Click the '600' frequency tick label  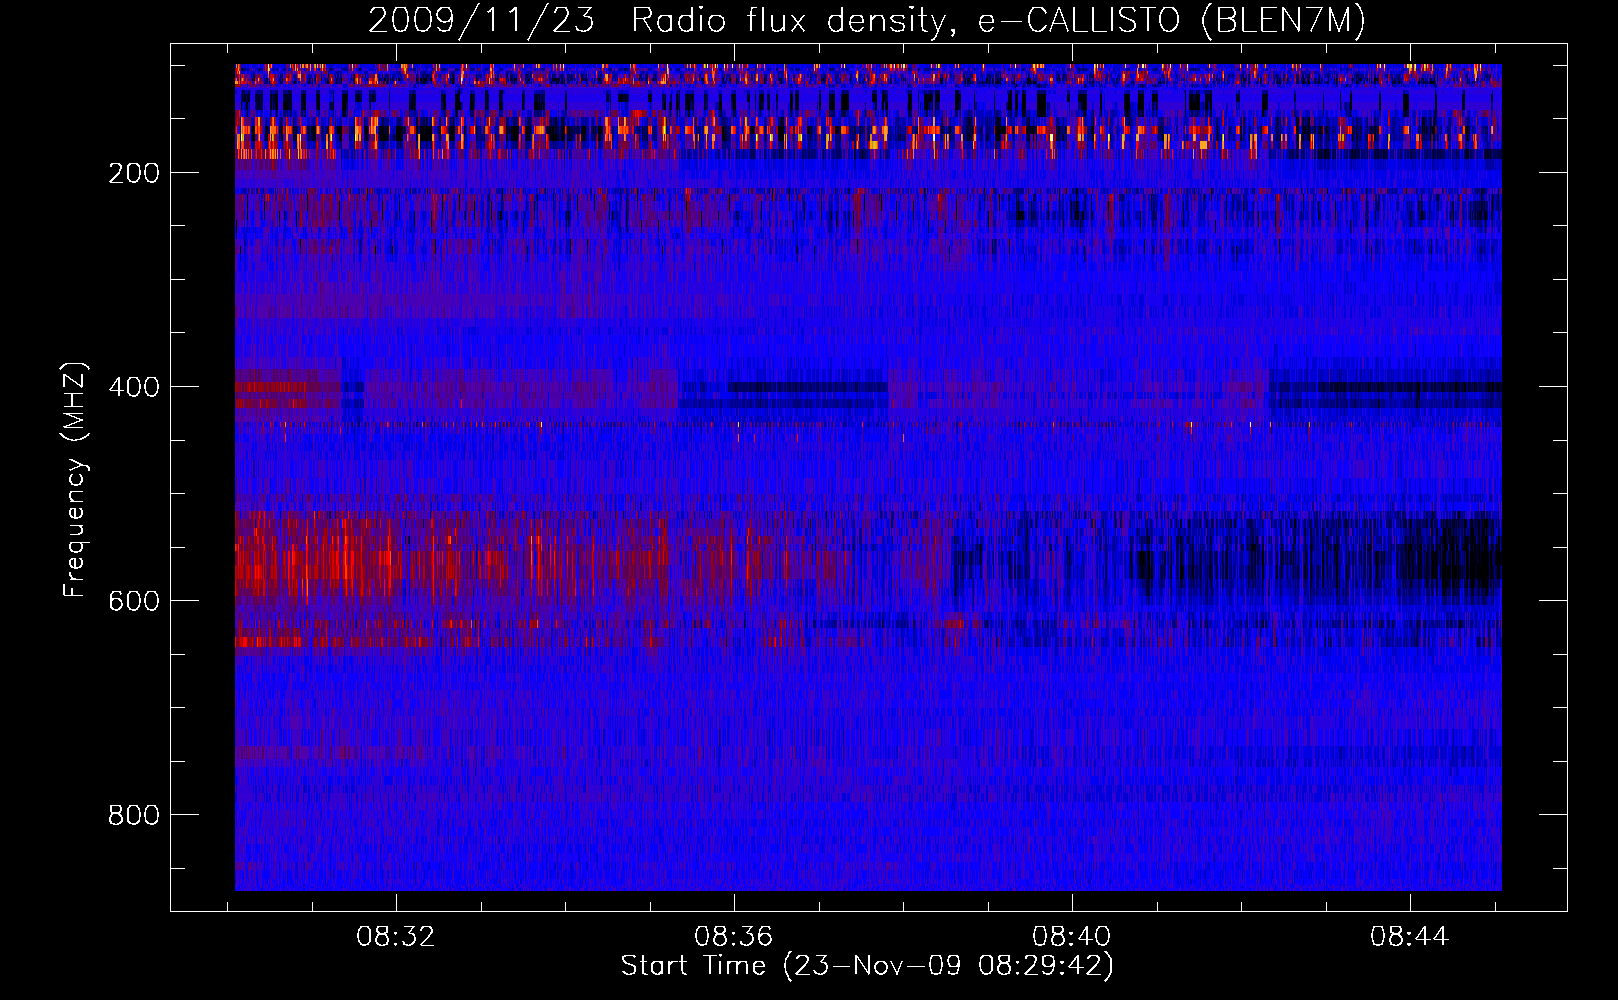[x=134, y=601]
